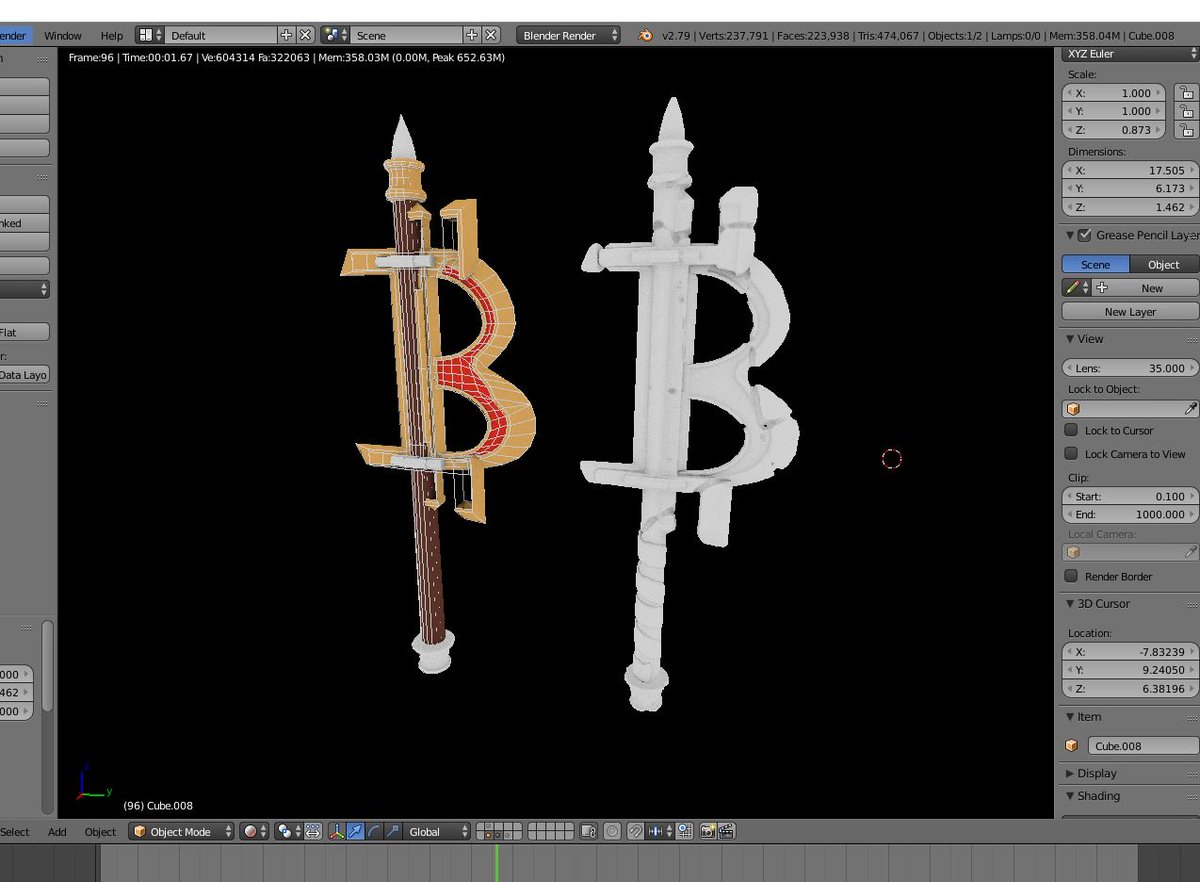
Task: Switch to the Object tab under Grease Pencil
Action: click(x=1163, y=264)
